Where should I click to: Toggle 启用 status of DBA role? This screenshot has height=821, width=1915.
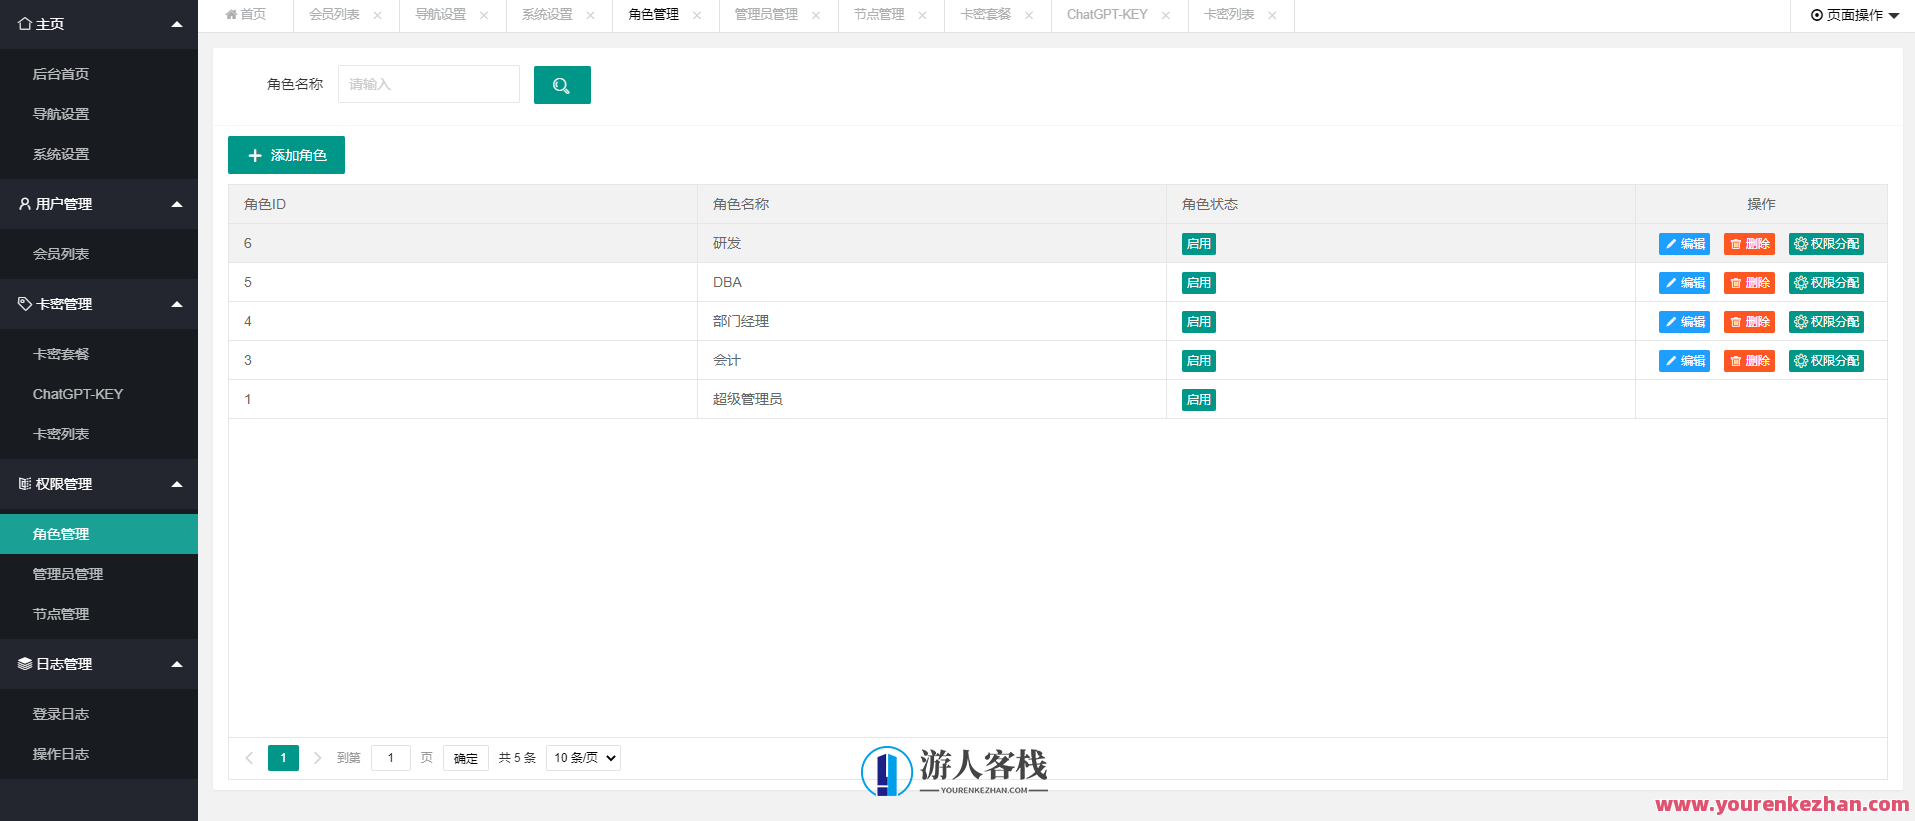pos(1199,283)
